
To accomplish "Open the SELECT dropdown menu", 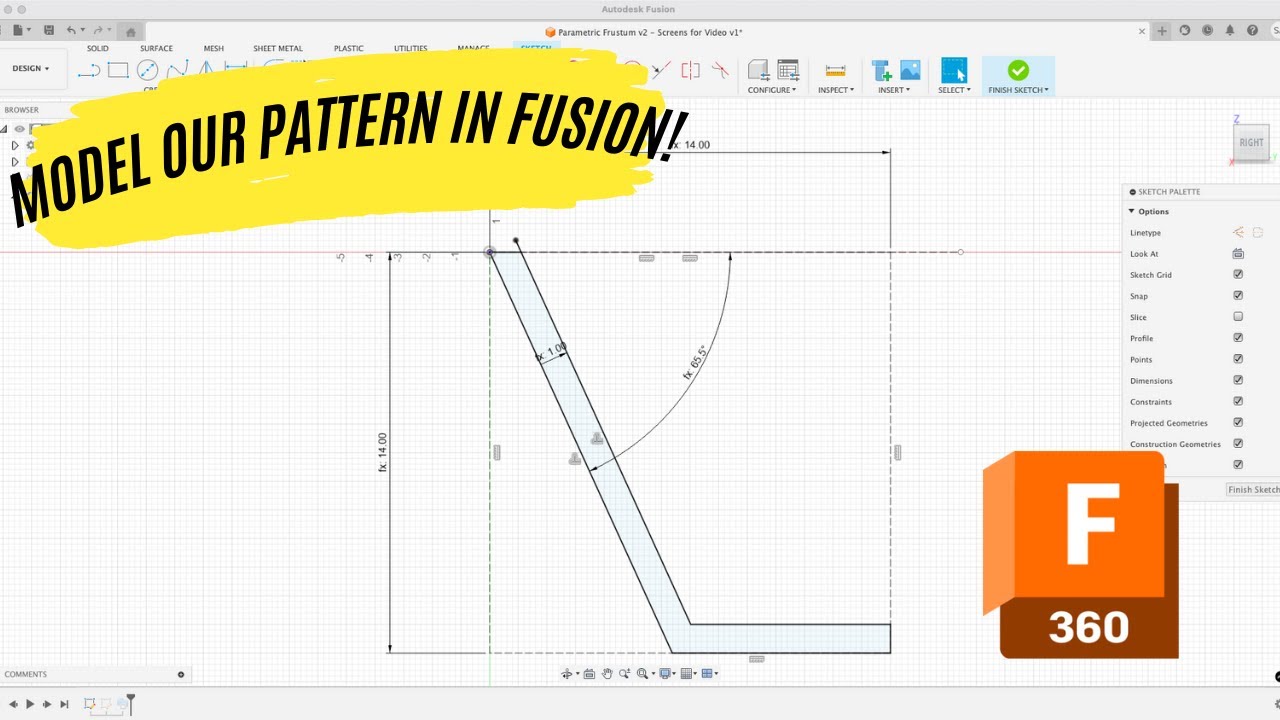I will [x=954, y=90].
